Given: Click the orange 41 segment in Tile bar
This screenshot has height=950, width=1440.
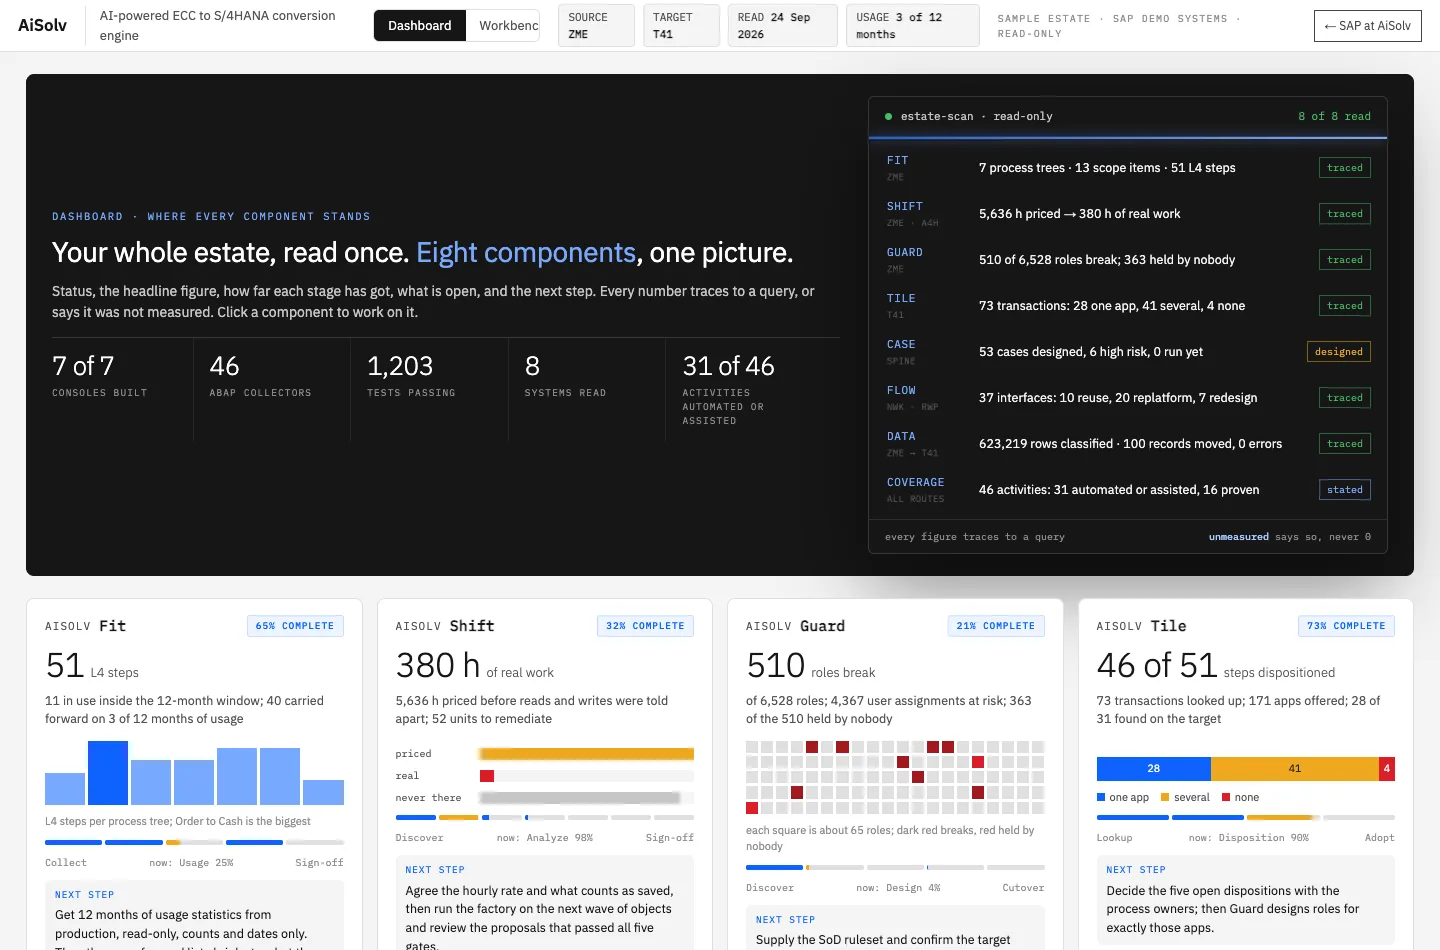Looking at the screenshot, I should (x=1294, y=769).
